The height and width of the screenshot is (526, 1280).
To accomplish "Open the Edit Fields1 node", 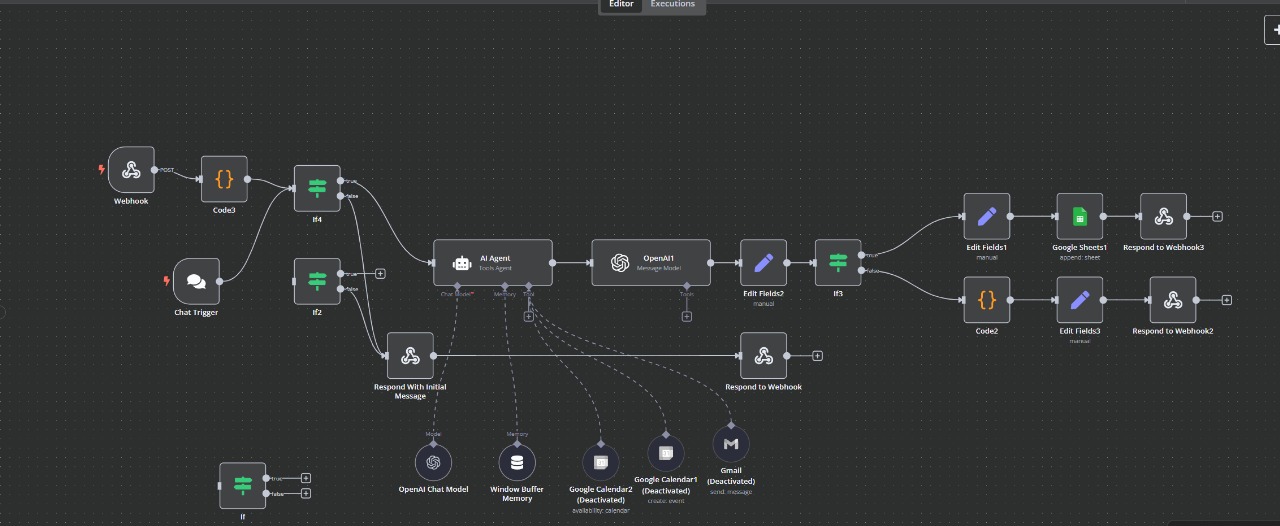I will 987,216.
